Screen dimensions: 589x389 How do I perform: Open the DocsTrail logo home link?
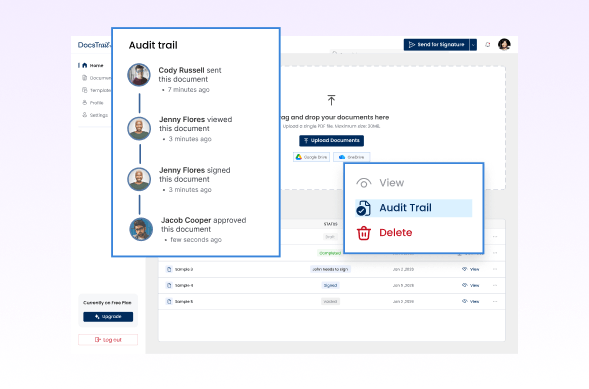pos(94,45)
